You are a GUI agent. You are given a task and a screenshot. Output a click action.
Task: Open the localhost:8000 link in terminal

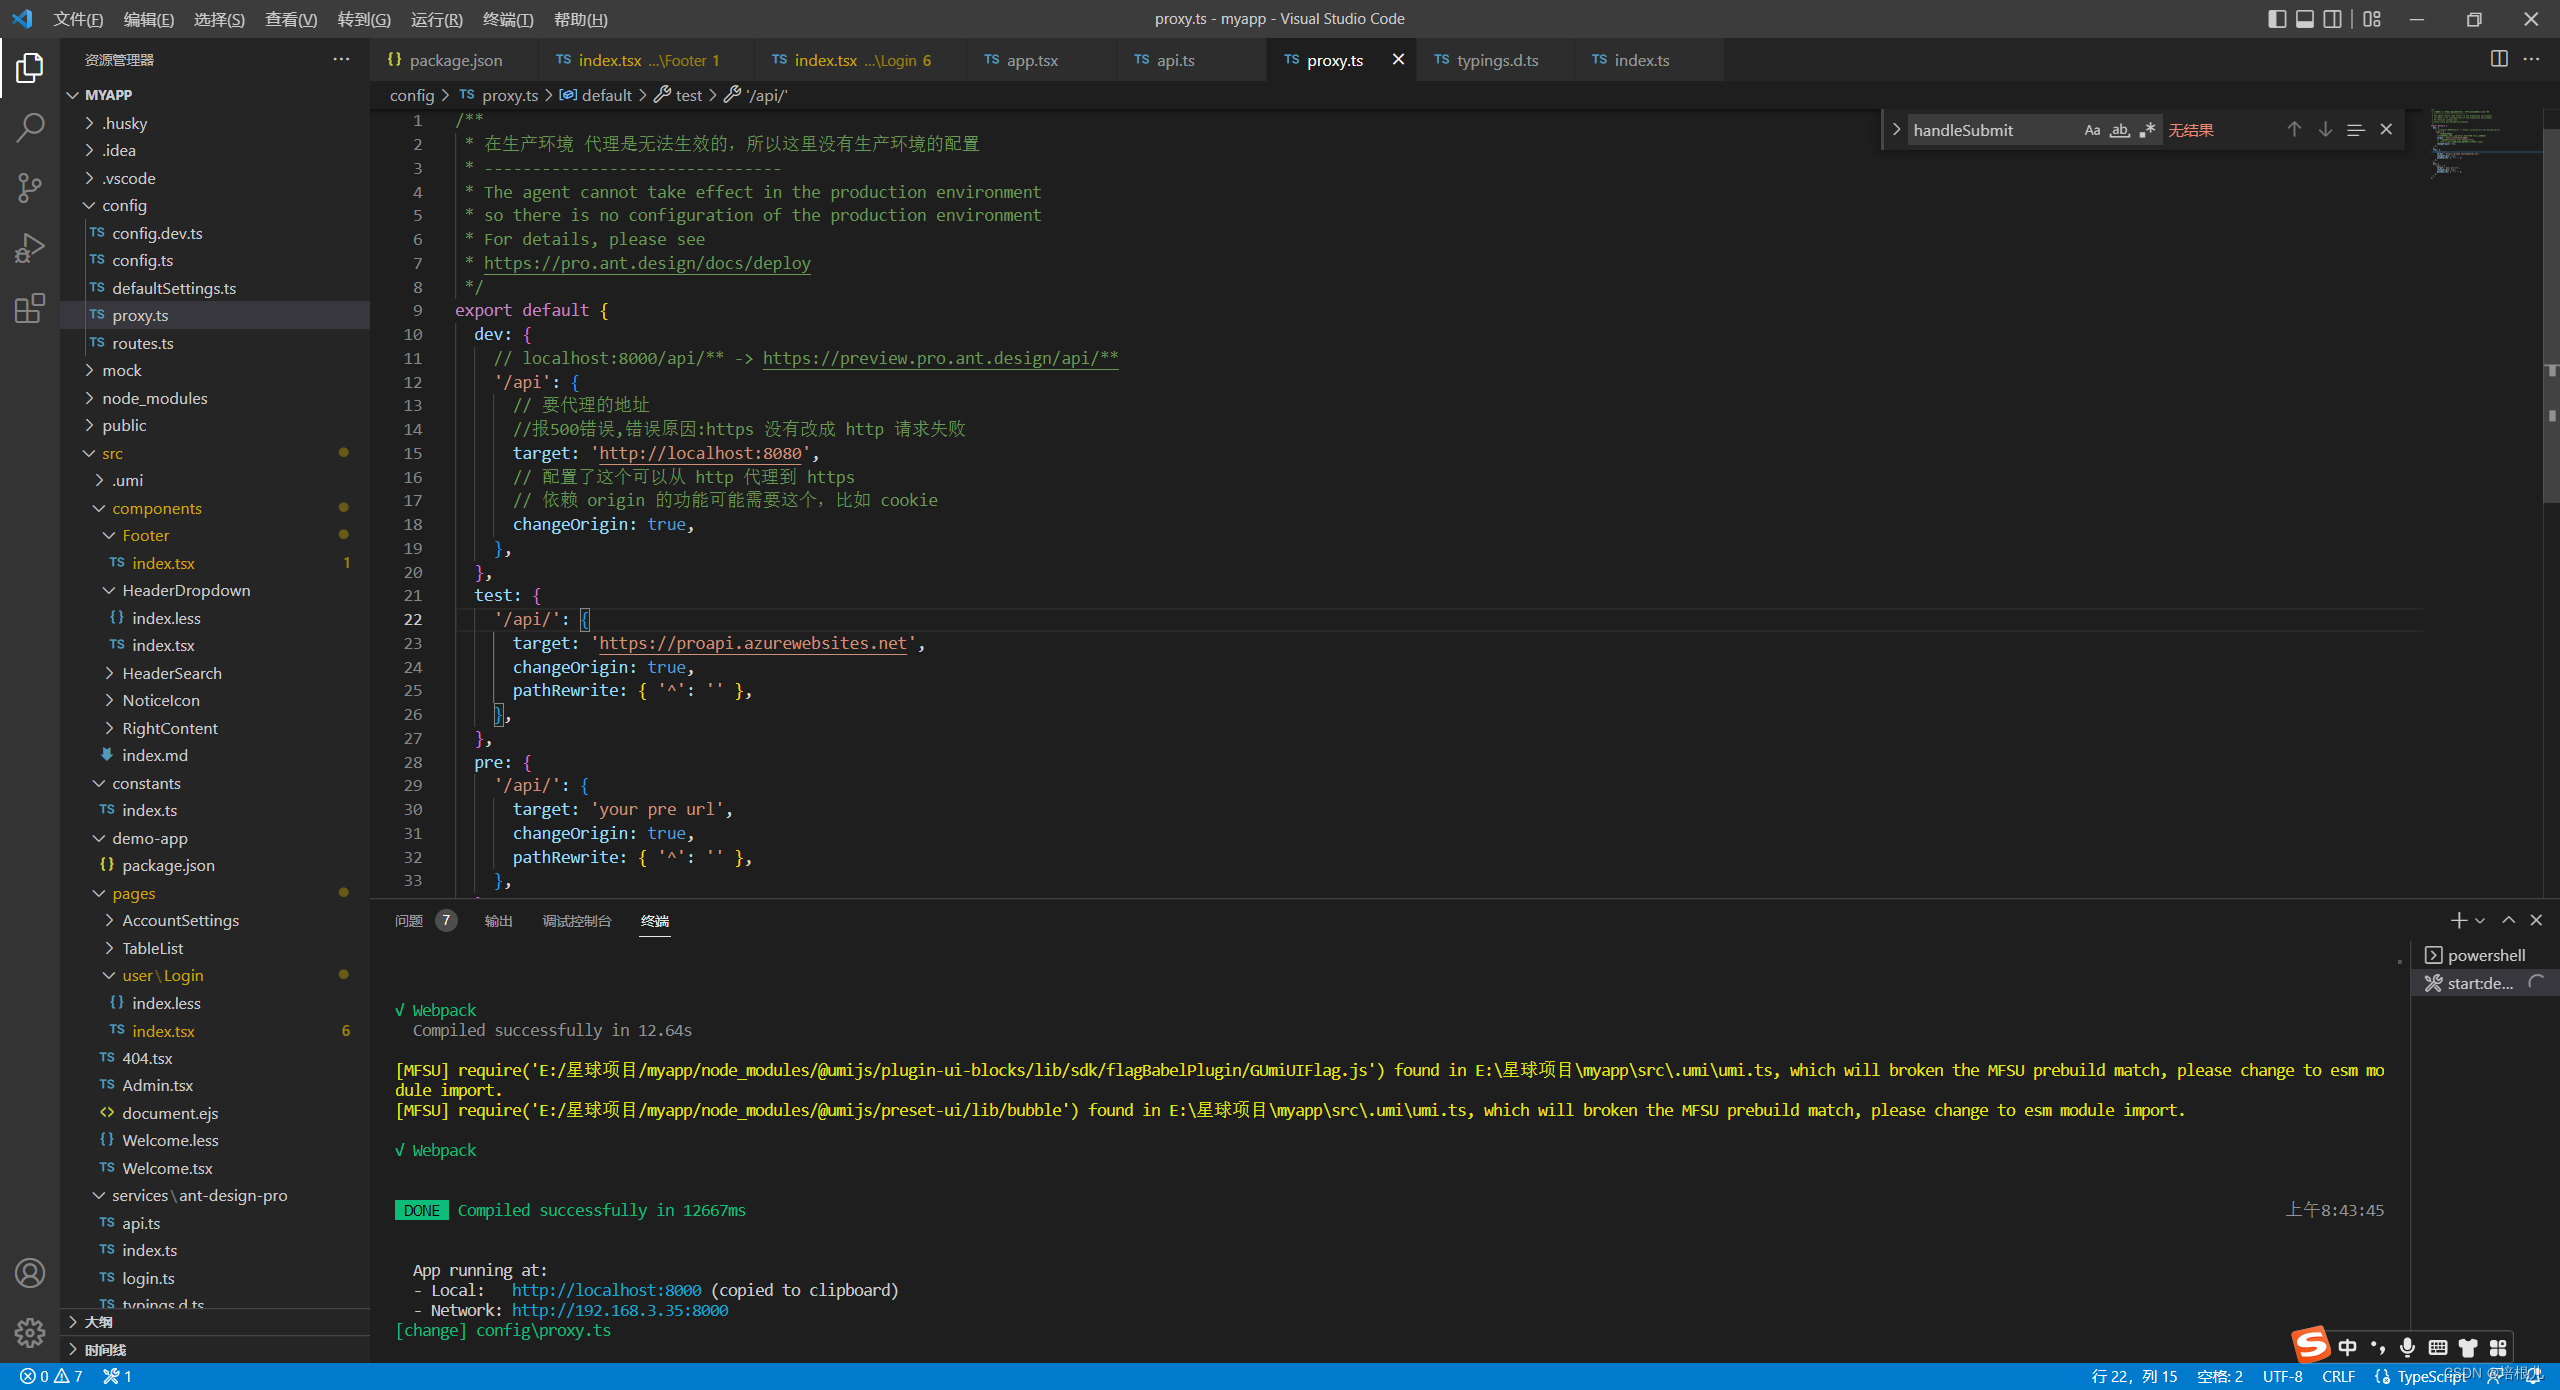tap(606, 1290)
